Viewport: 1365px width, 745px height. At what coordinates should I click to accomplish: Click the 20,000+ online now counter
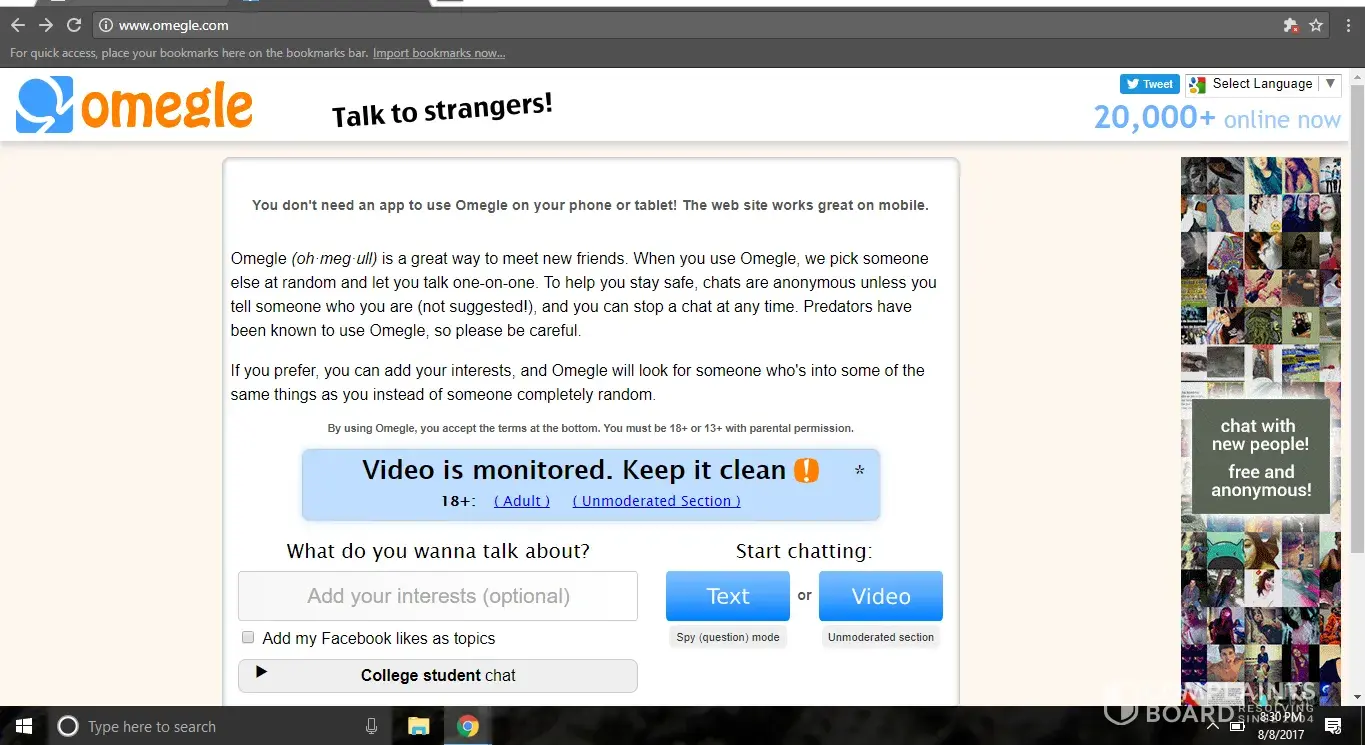pyautogui.click(x=1217, y=118)
